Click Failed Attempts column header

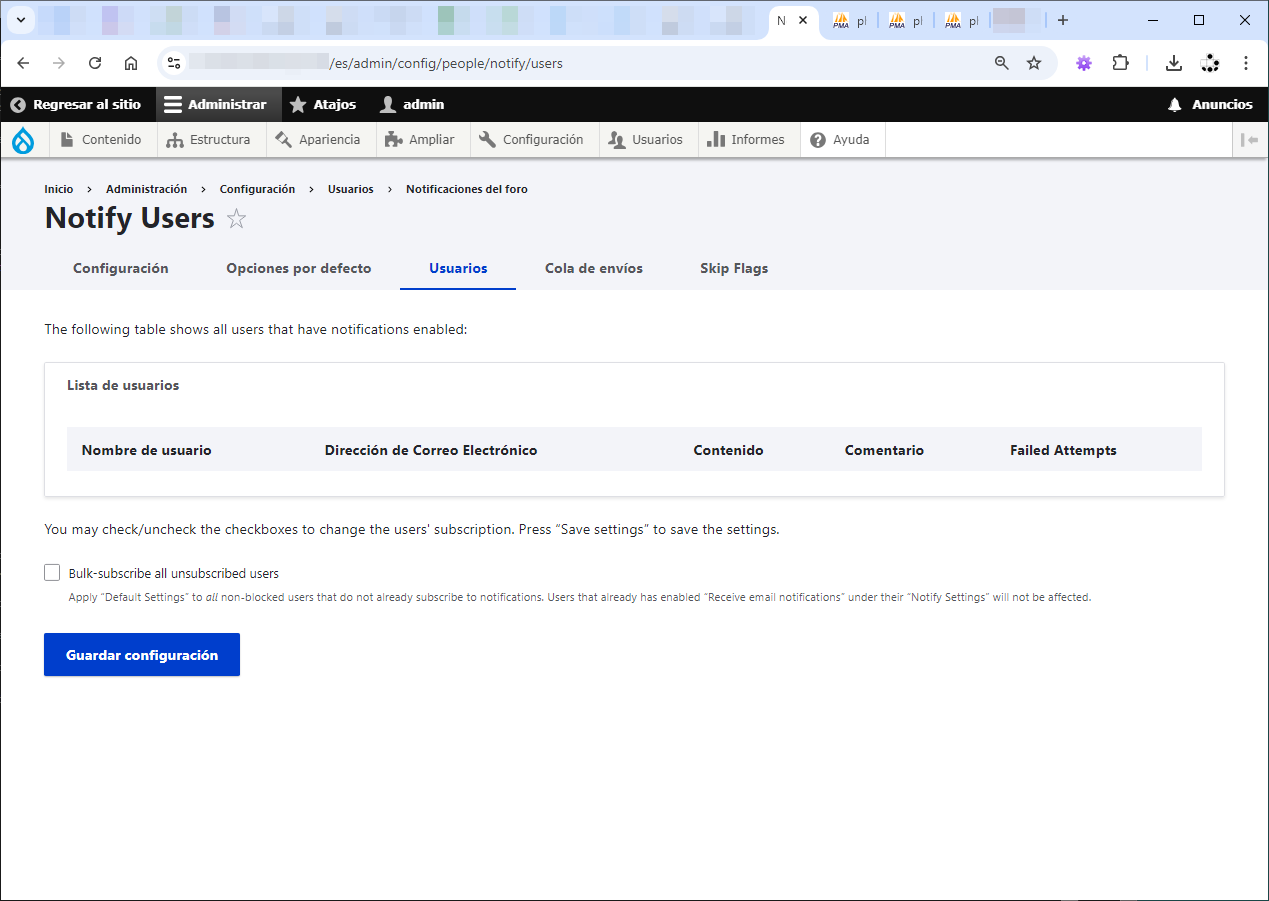(1063, 451)
